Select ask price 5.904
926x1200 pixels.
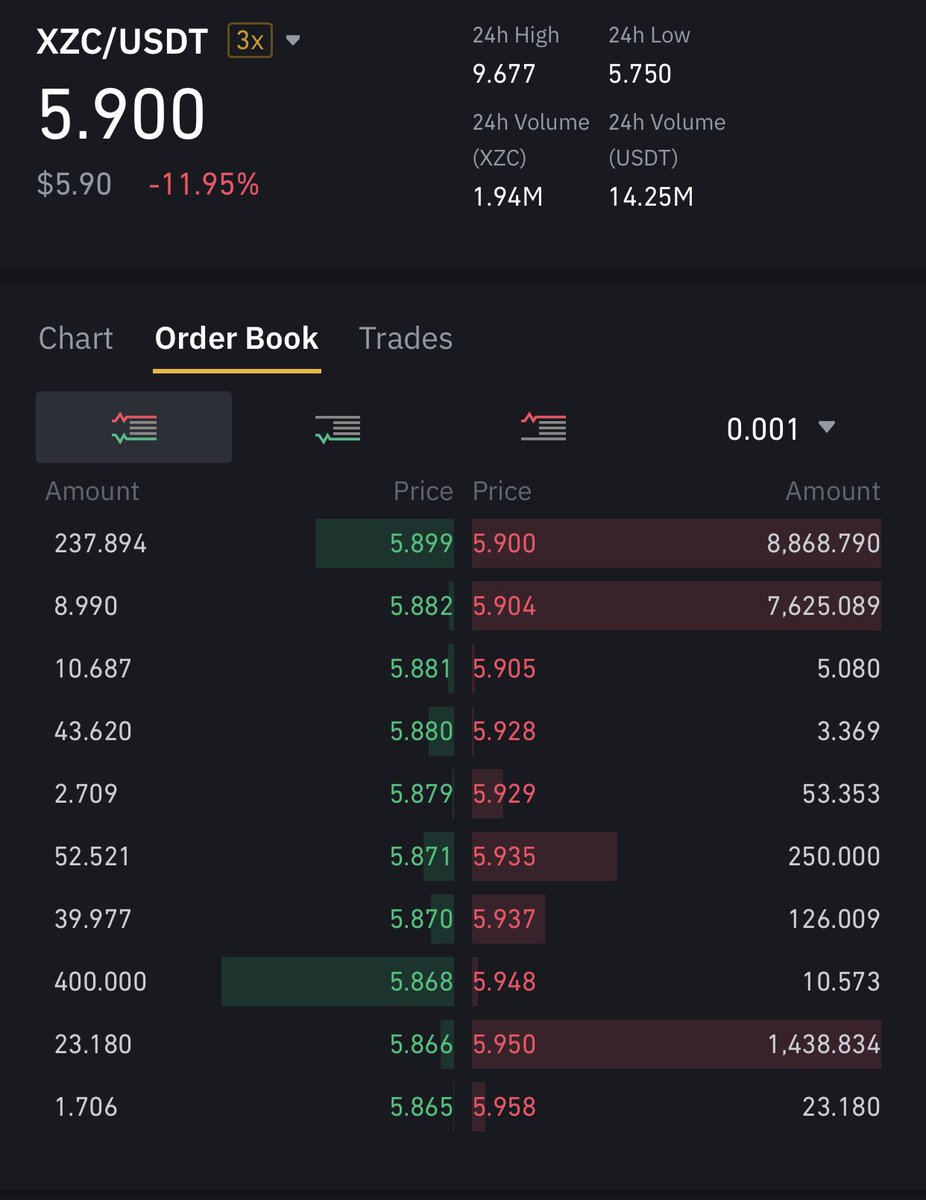tap(504, 606)
